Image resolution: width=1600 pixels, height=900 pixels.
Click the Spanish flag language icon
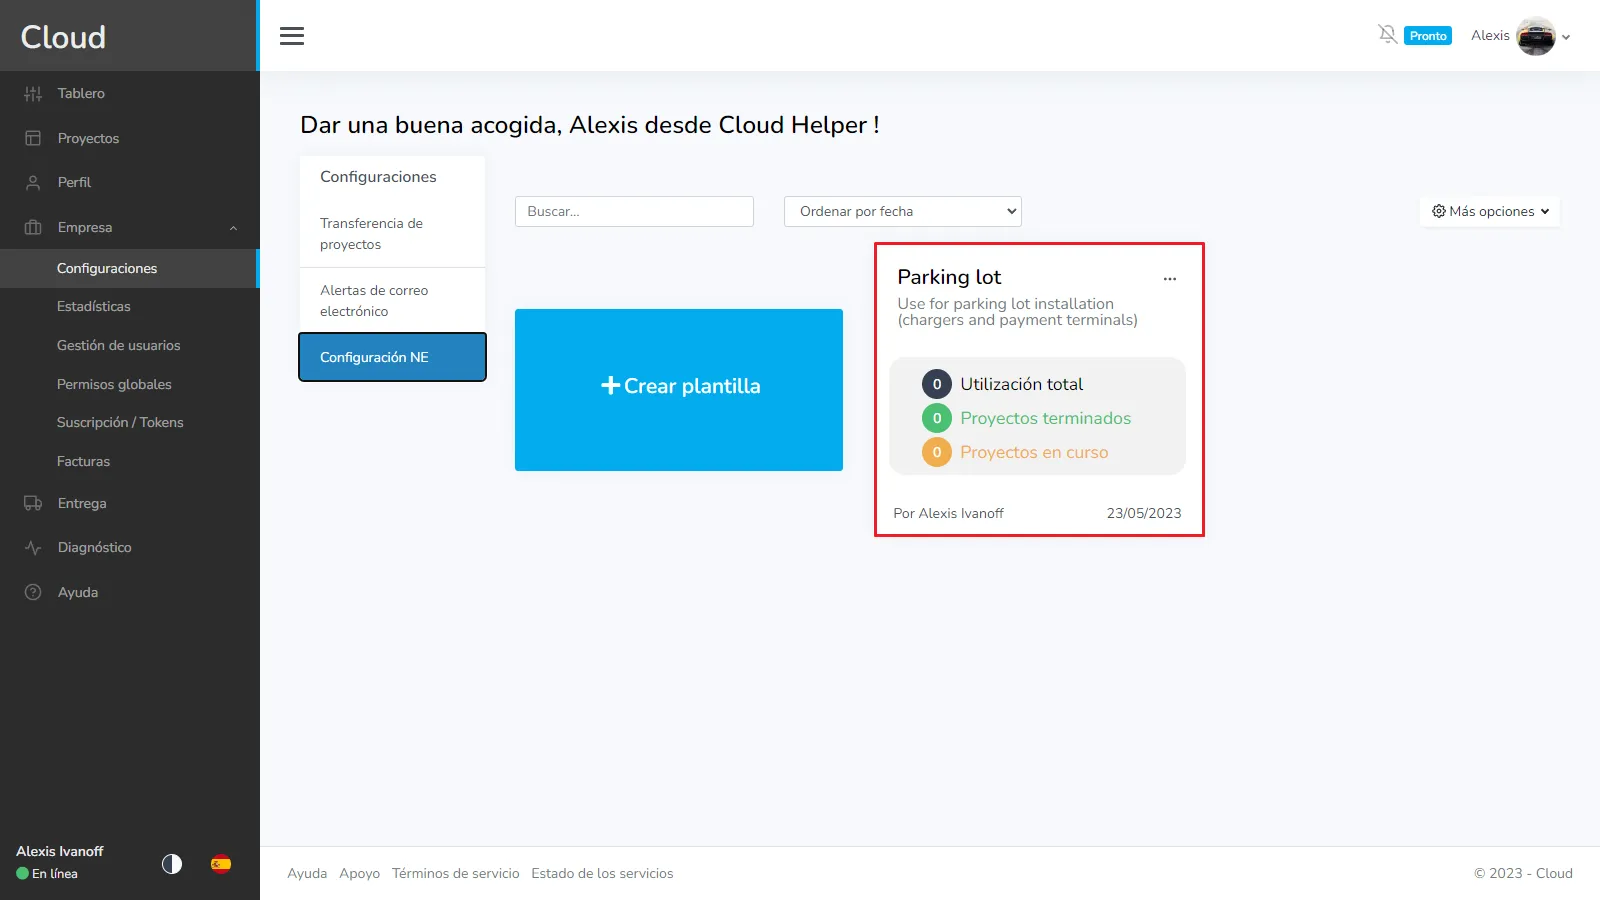(x=221, y=864)
